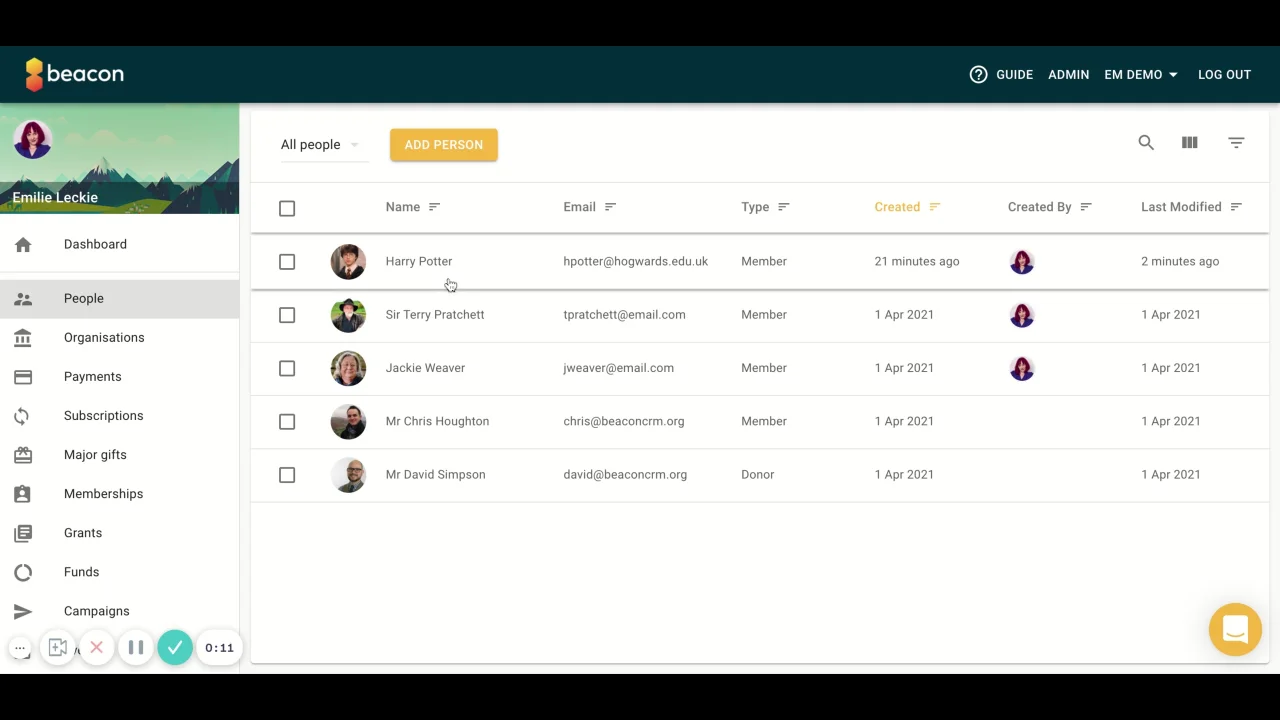Viewport: 1280px width, 720px height.
Task: Click the Created column header label
Action: [x=897, y=207]
